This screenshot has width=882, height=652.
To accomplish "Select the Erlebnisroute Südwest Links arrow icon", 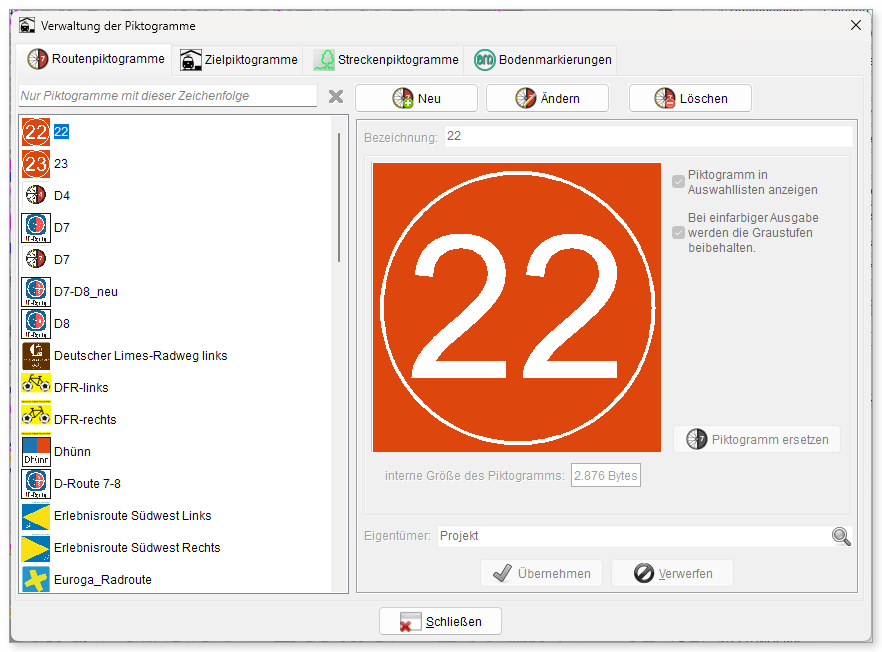I will pyautogui.click(x=36, y=516).
